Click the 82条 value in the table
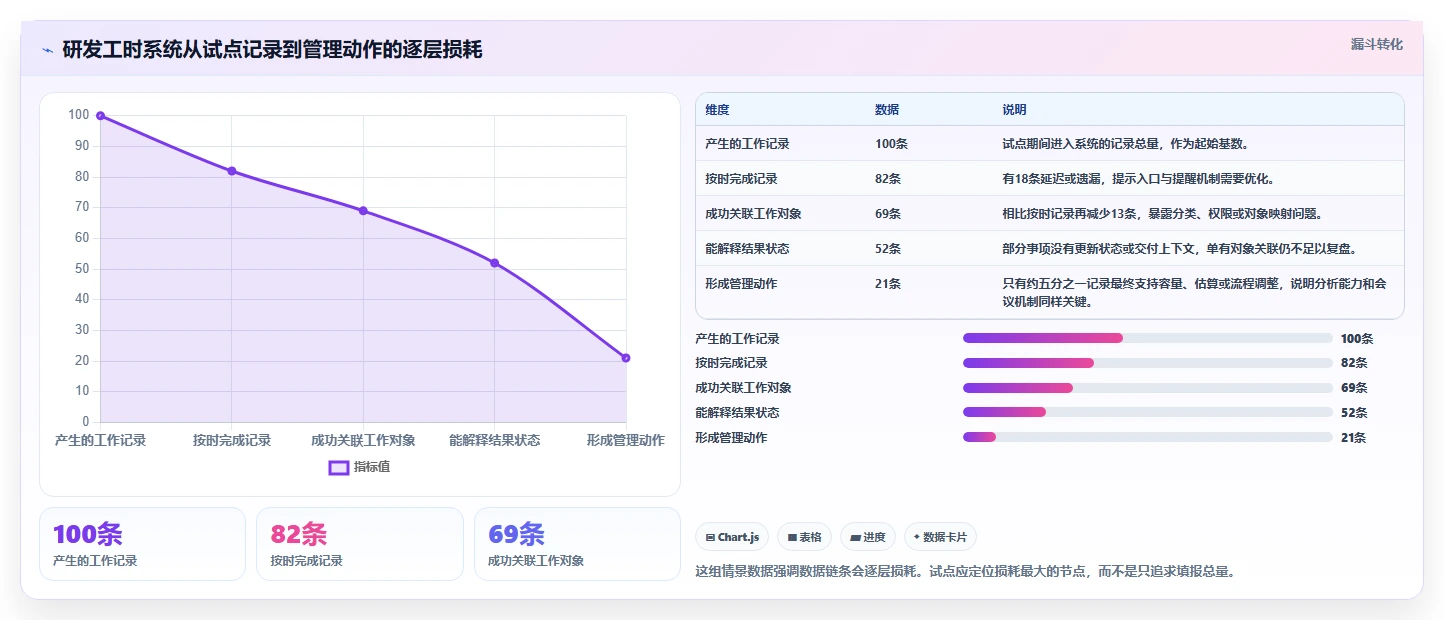The width and height of the screenshot is (1444, 620). [888, 179]
